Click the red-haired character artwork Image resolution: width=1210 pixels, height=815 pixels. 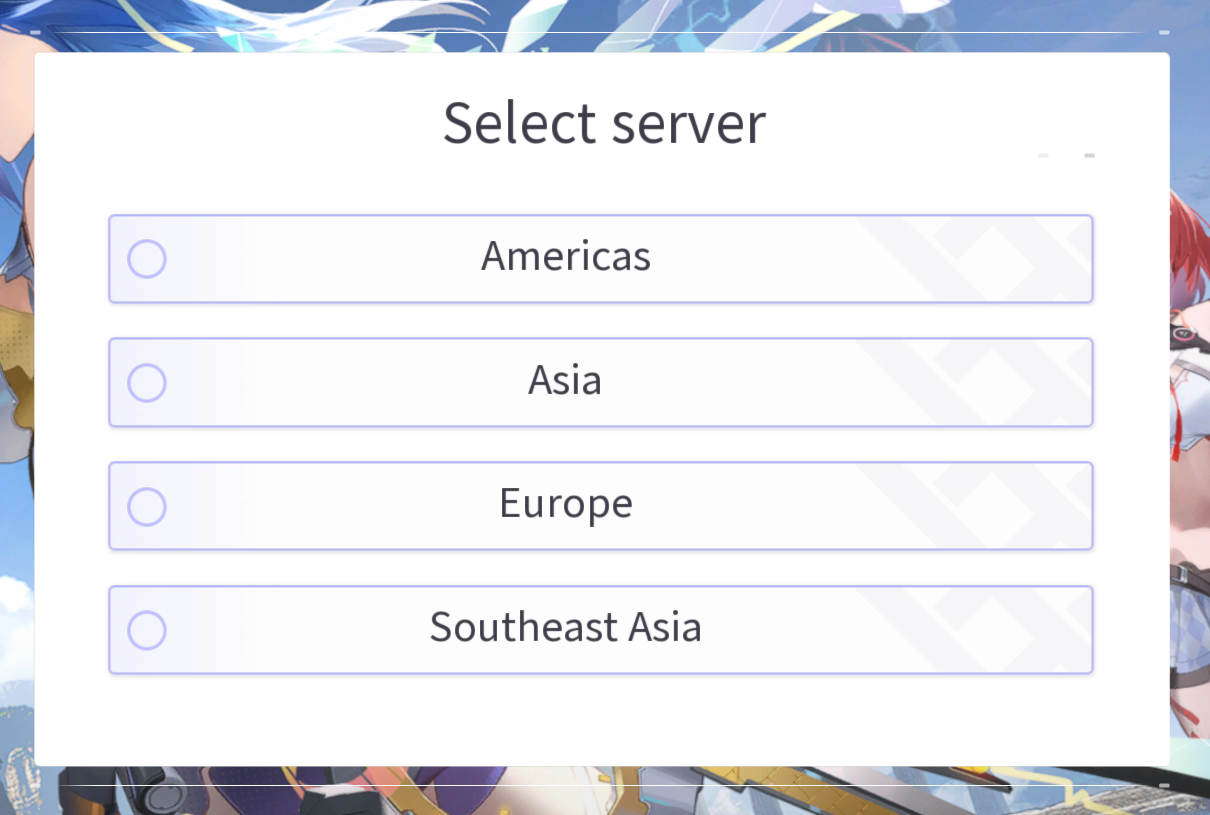click(x=1190, y=300)
